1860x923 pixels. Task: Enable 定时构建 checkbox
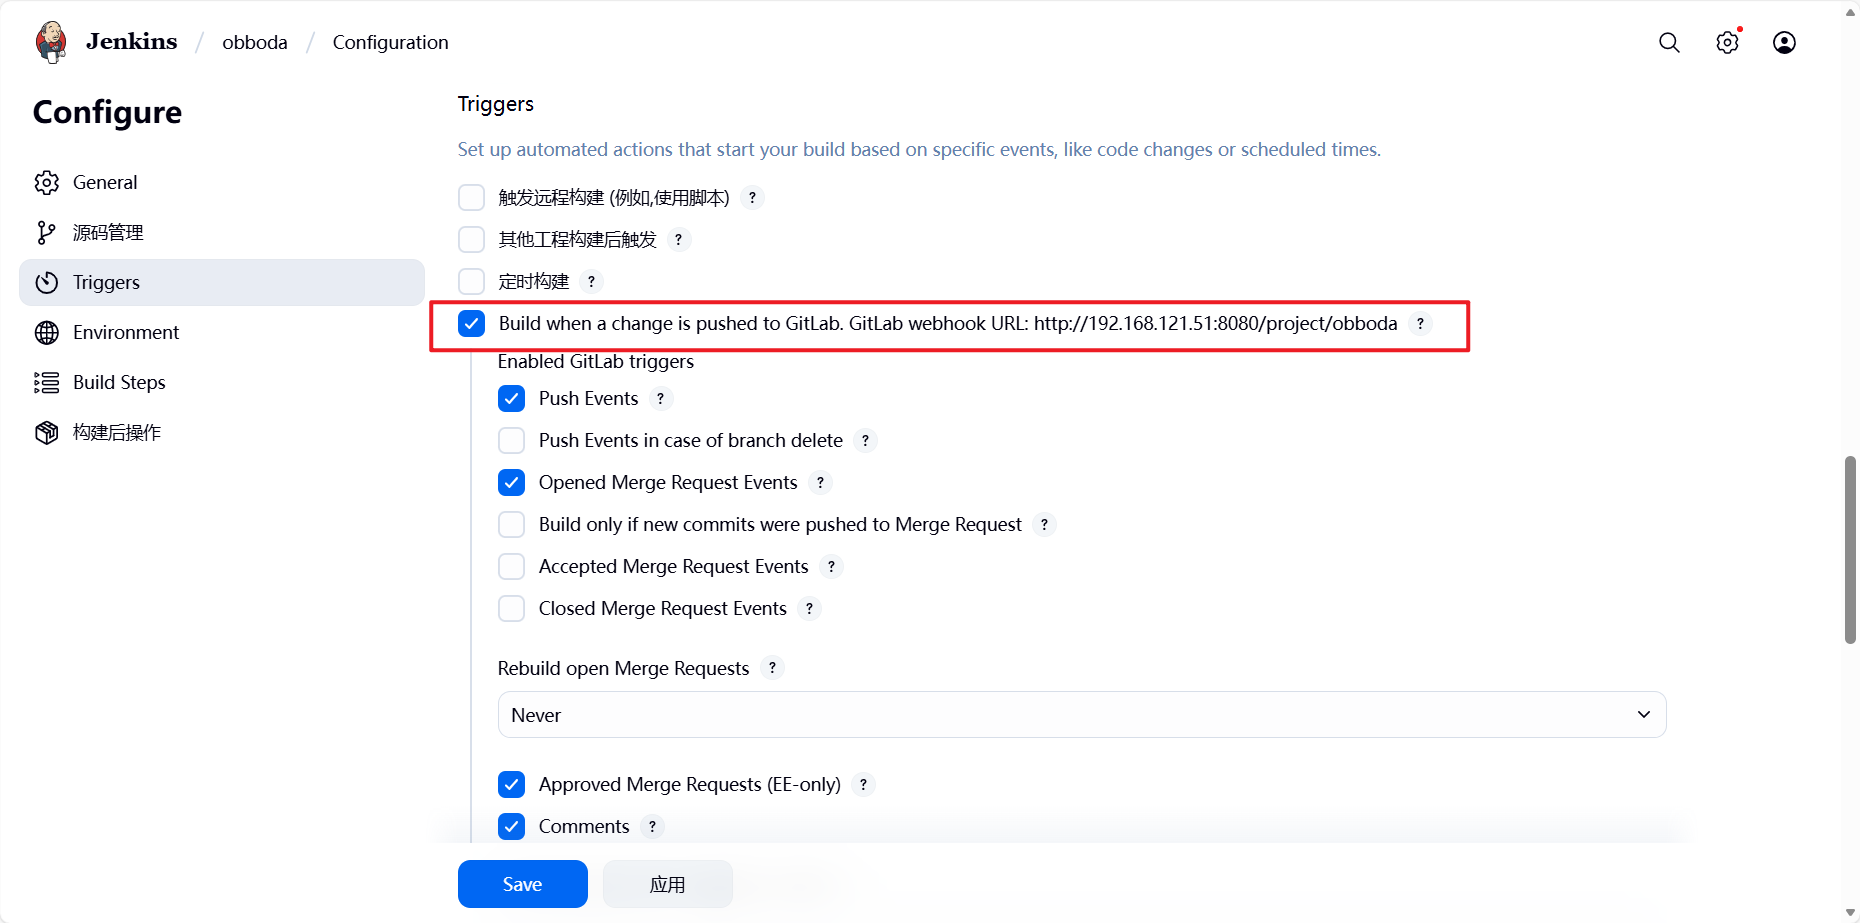pos(472,282)
